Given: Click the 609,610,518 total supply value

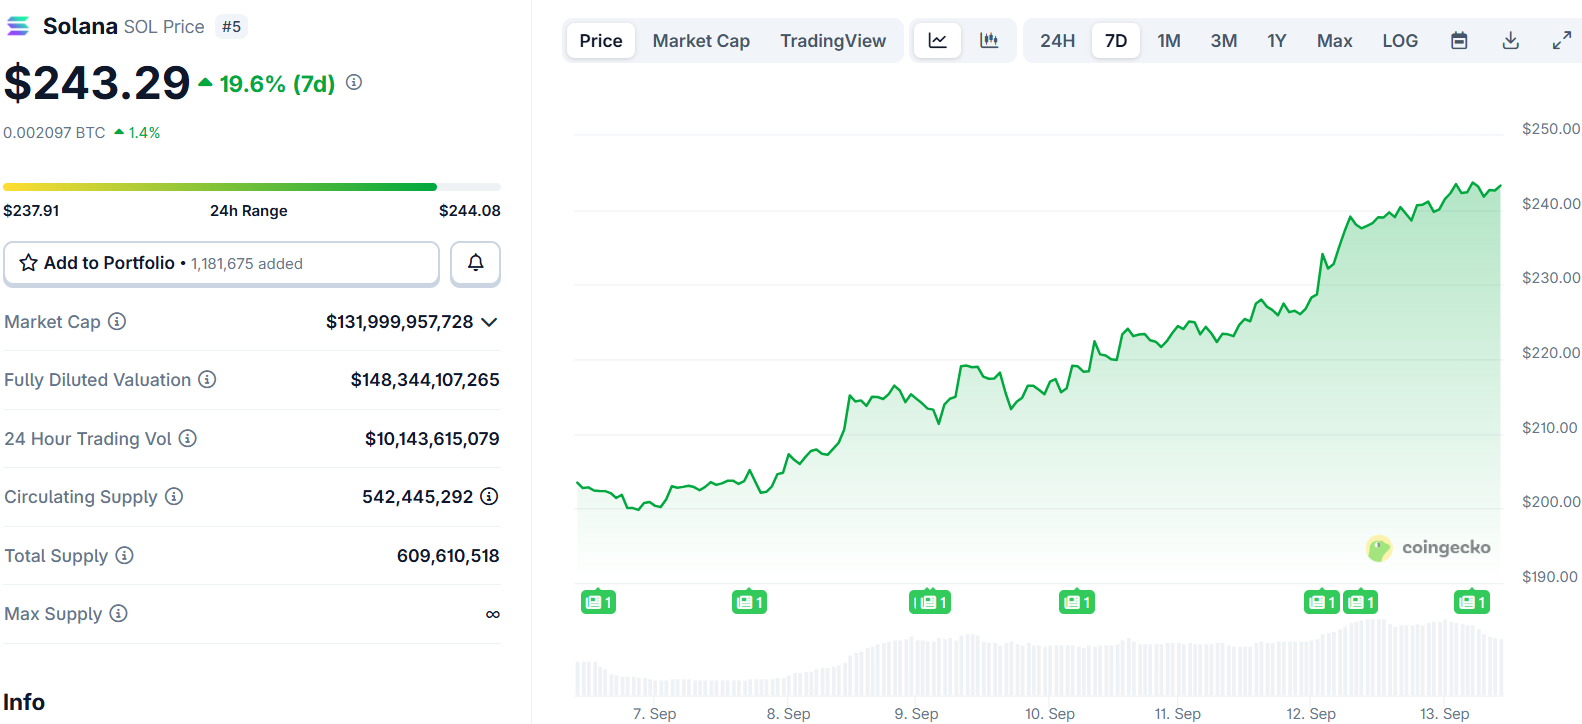Looking at the screenshot, I should pyautogui.click(x=448, y=555).
